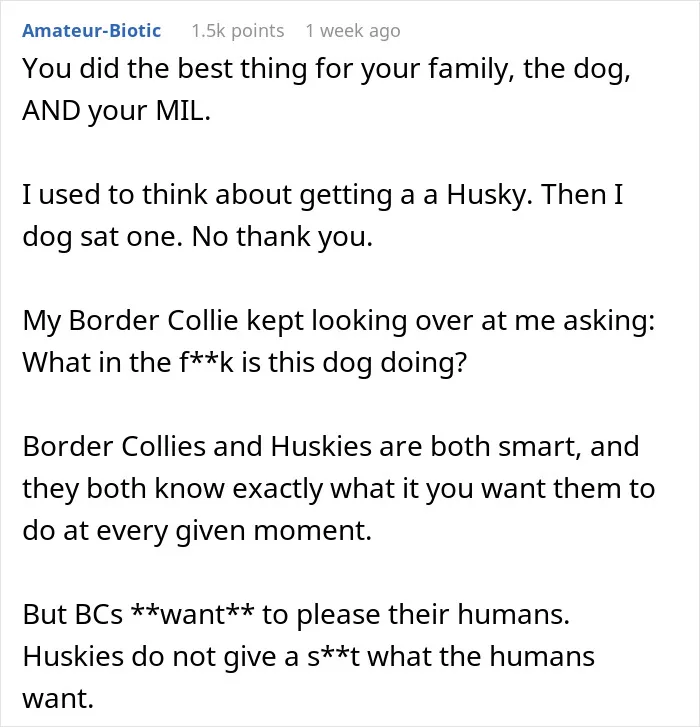Click the line 'My Border Collie kept looking over'
This screenshot has width=700, height=727.
click(x=338, y=320)
